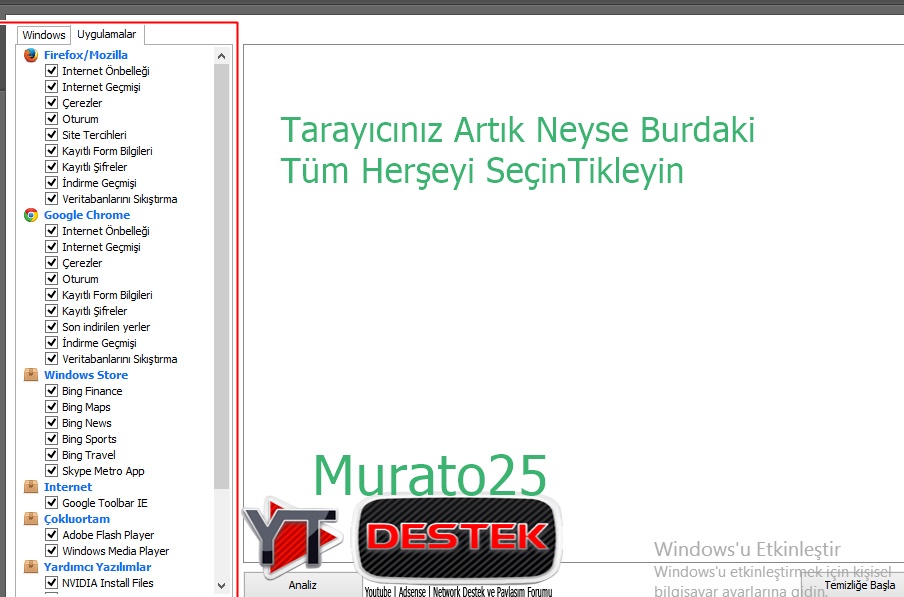
Task: Click the Windows Store package icon
Action: tap(31, 375)
